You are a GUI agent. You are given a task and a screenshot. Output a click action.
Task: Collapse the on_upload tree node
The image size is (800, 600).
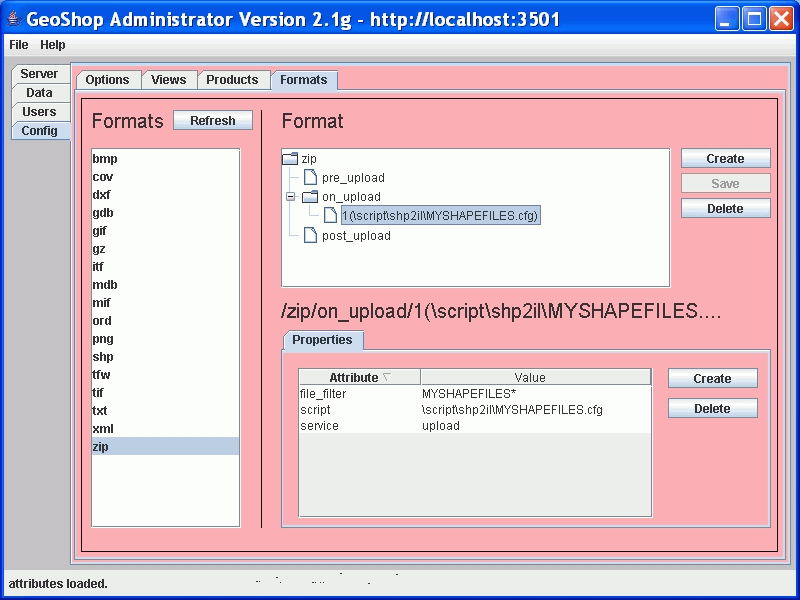(290, 196)
